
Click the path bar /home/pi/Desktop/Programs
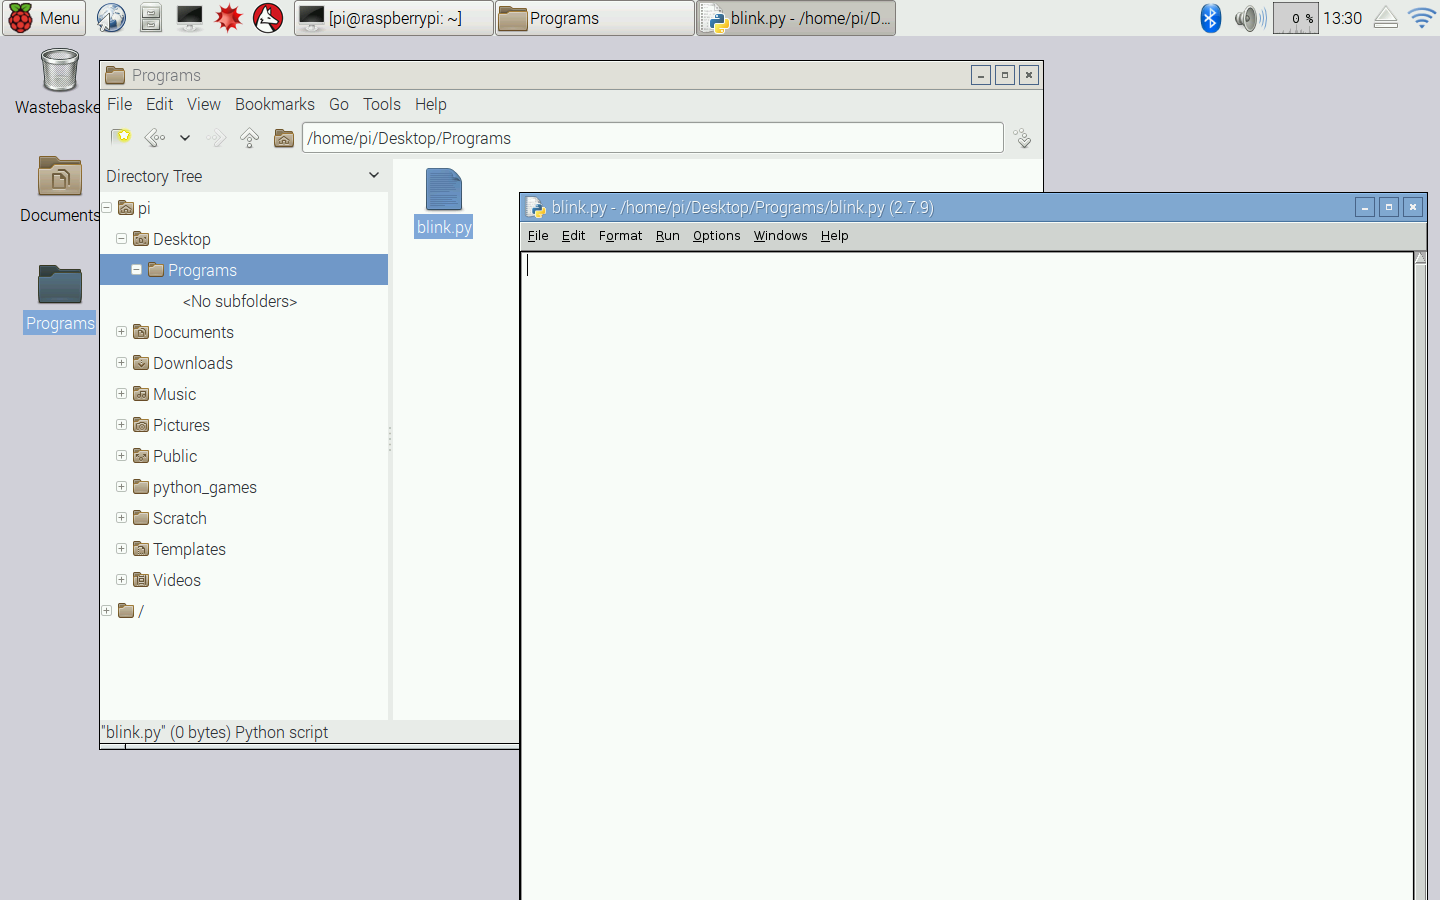[652, 138]
